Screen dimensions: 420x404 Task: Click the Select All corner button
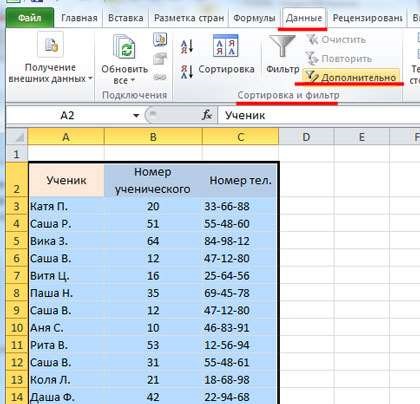point(16,137)
